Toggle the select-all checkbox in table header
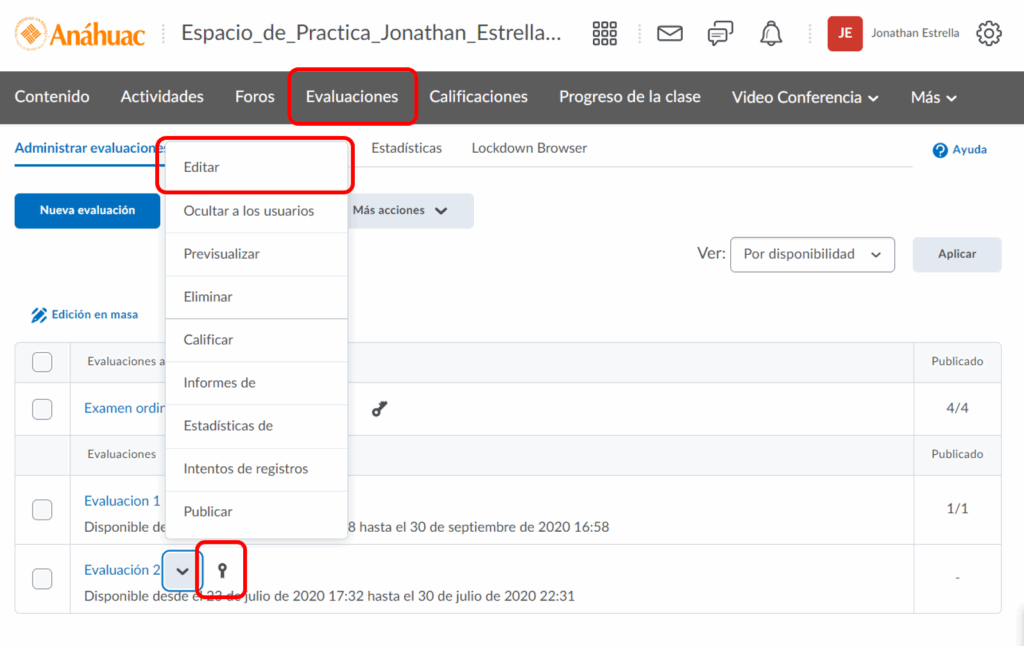This screenshot has width=1024, height=646. pyautogui.click(x=42, y=362)
